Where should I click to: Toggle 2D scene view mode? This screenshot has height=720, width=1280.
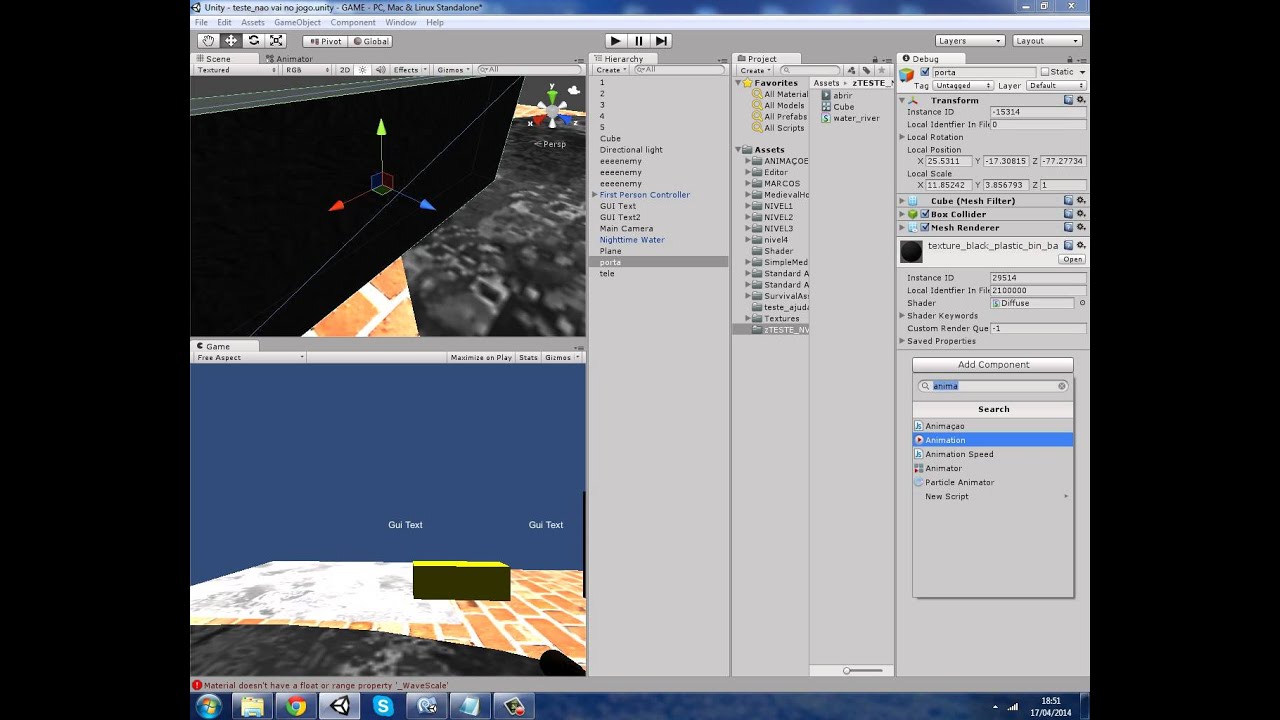(x=345, y=70)
